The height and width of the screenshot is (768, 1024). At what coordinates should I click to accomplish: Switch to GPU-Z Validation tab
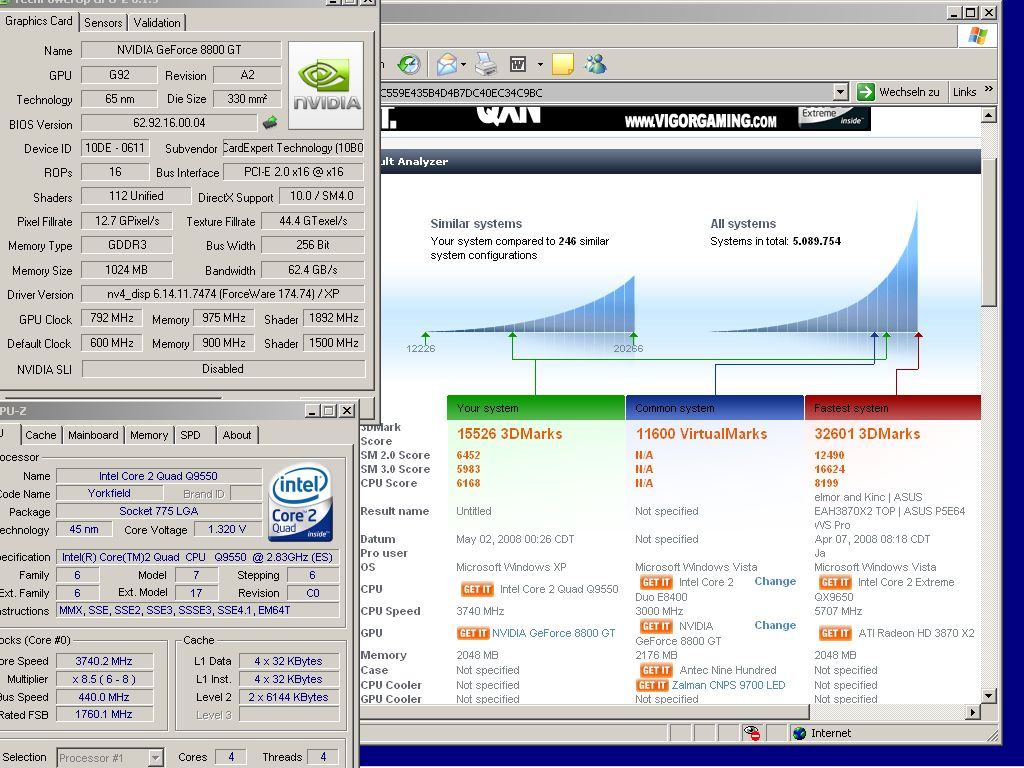click(157, 23)
